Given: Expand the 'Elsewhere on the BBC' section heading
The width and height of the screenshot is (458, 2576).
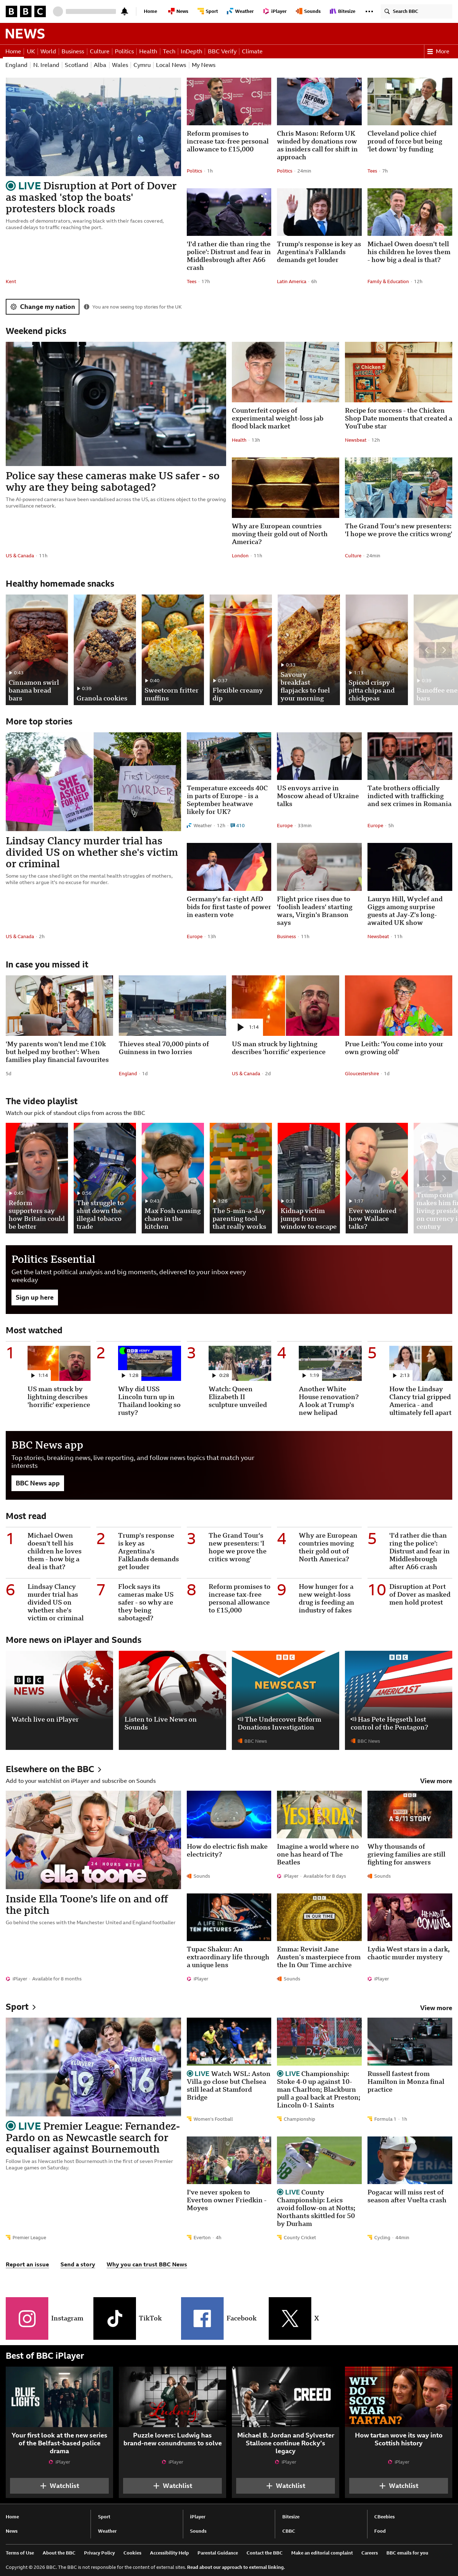Looking at the screenshot, I should point(54,1769).
